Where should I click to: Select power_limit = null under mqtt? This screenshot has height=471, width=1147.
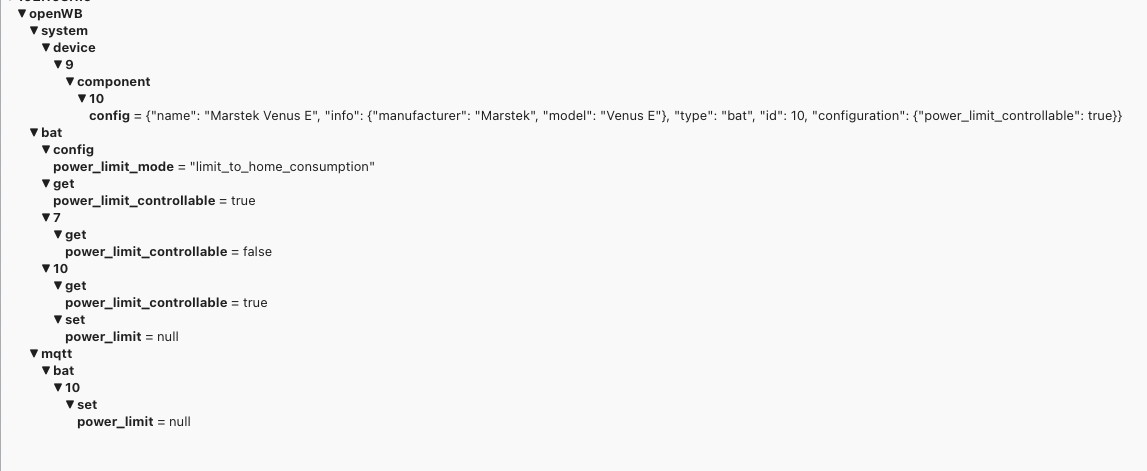(133, 422)
